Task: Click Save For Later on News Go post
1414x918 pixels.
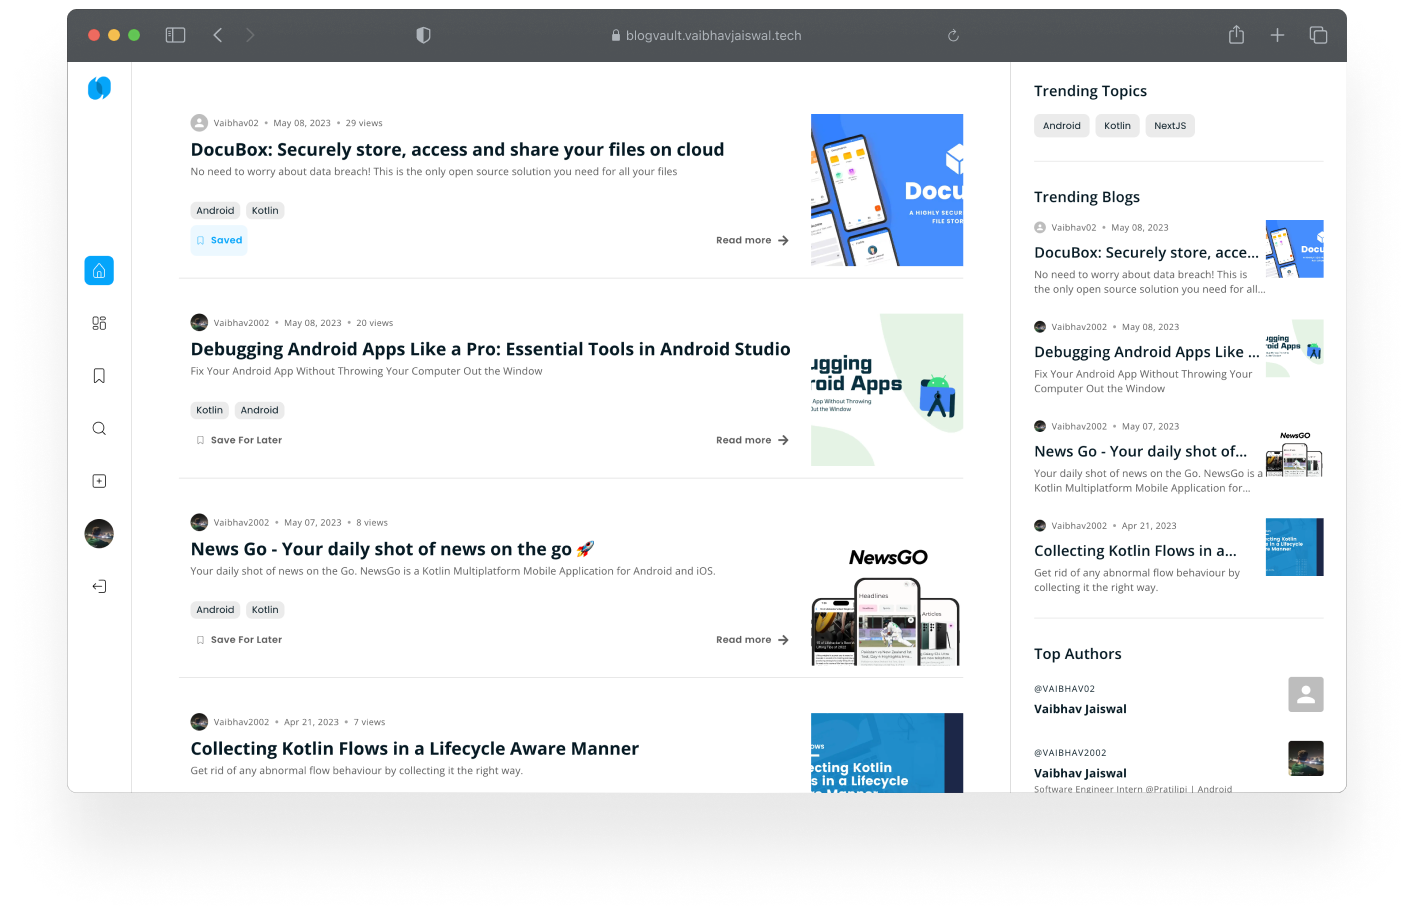Action: 239,639
